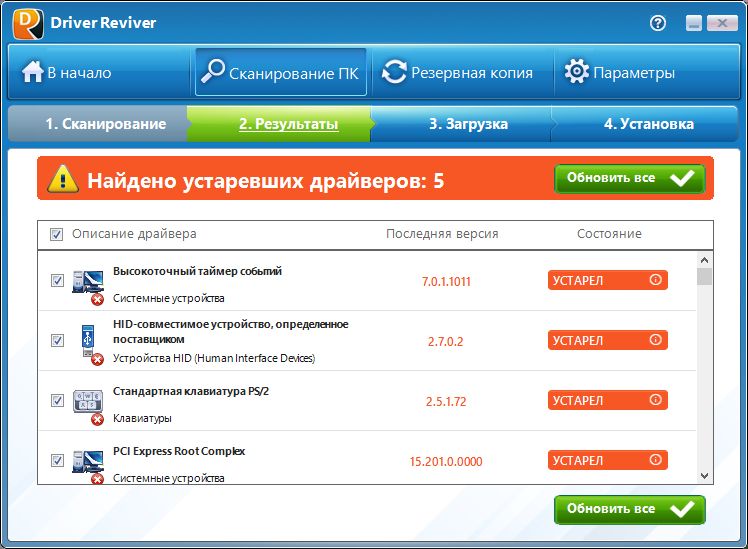Select PCI Express Root Complex driver name
748x549 pixels.
click(179, 451)
